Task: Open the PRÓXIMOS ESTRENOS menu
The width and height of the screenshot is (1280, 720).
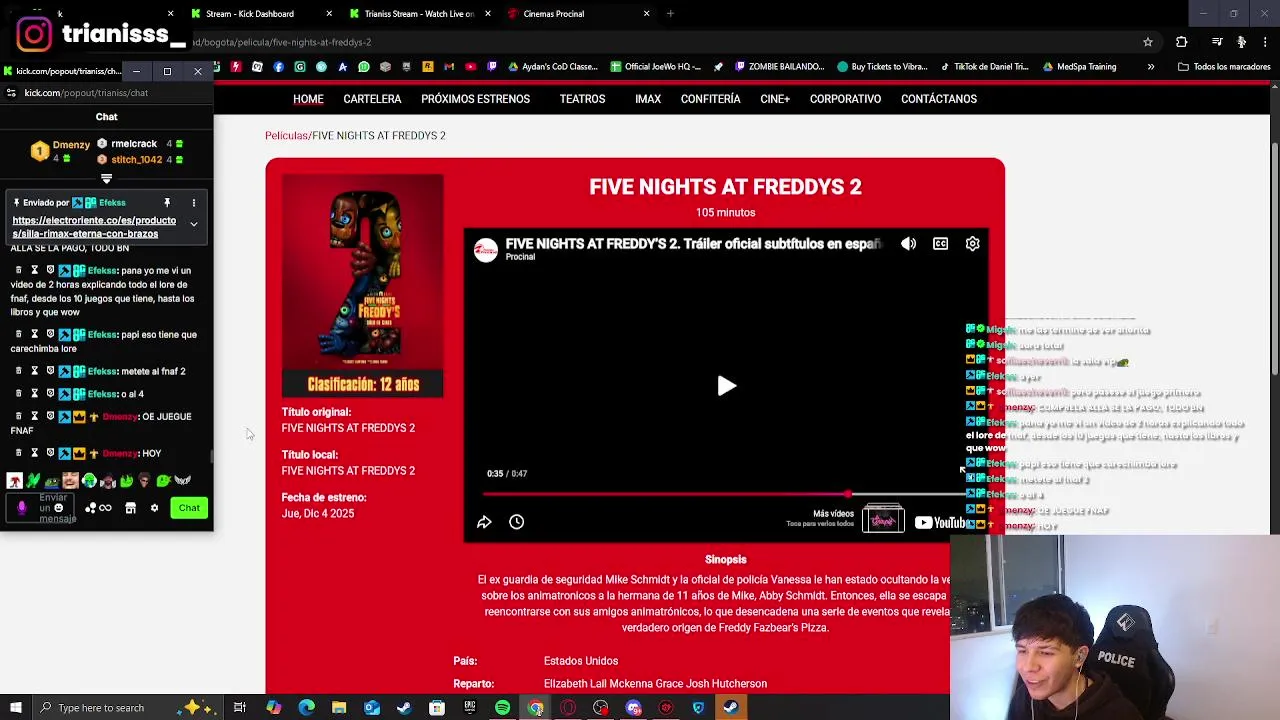Action: click(475, 99)
